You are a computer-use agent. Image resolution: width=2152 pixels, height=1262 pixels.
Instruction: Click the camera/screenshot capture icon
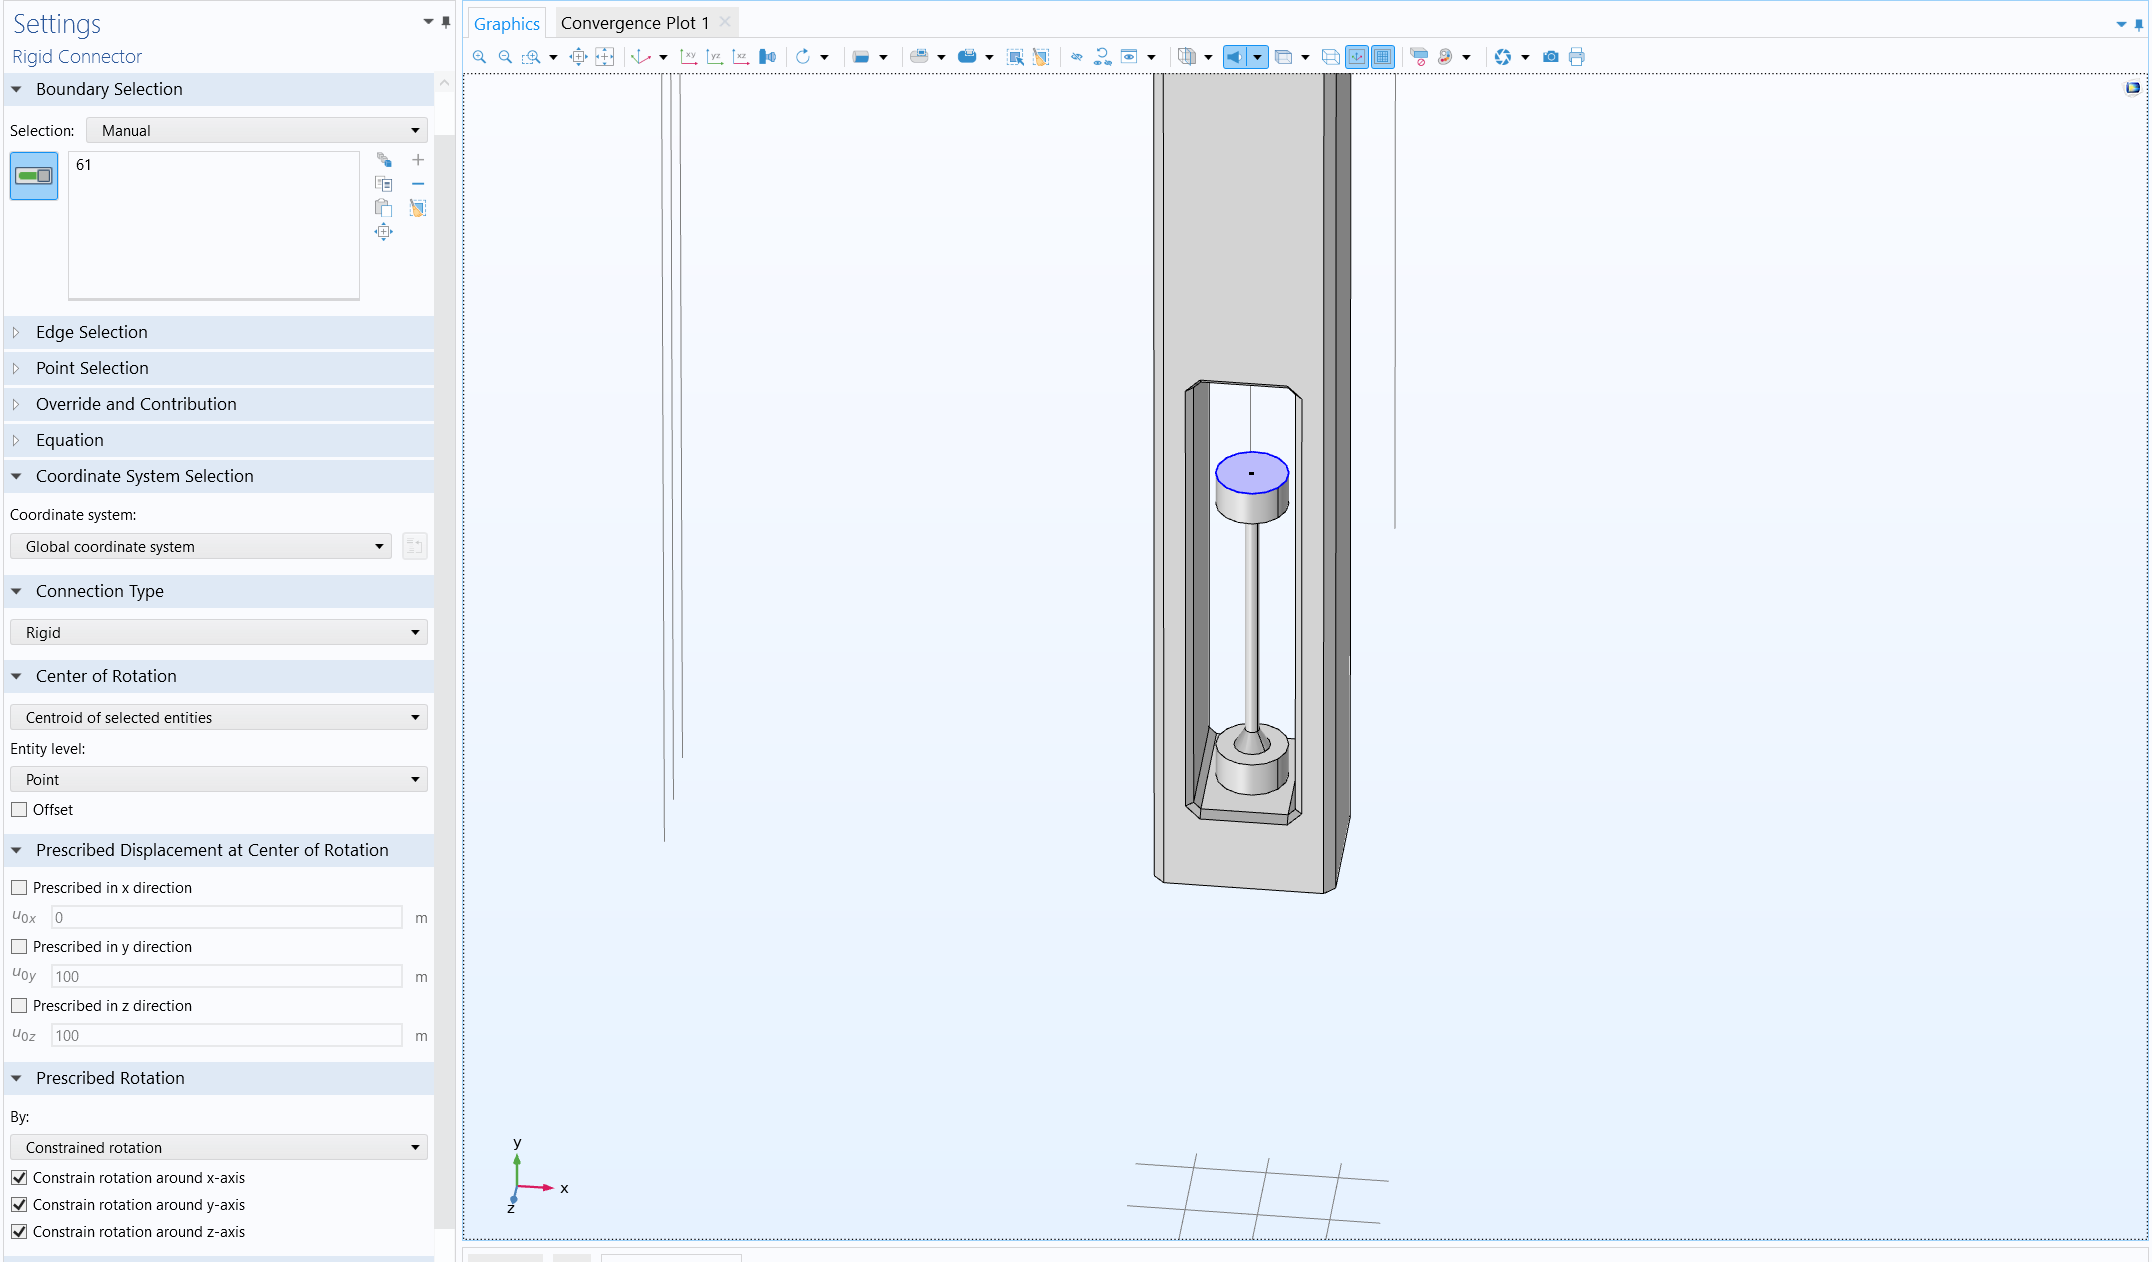point(1548,56)
